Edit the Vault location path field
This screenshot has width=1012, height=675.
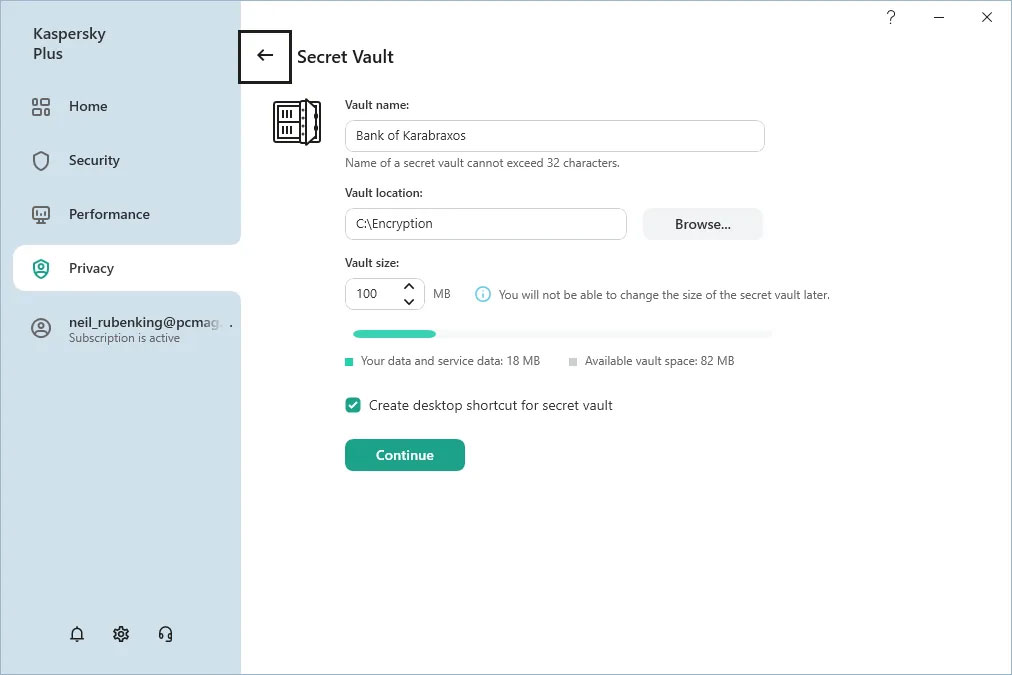click(485, 224)
